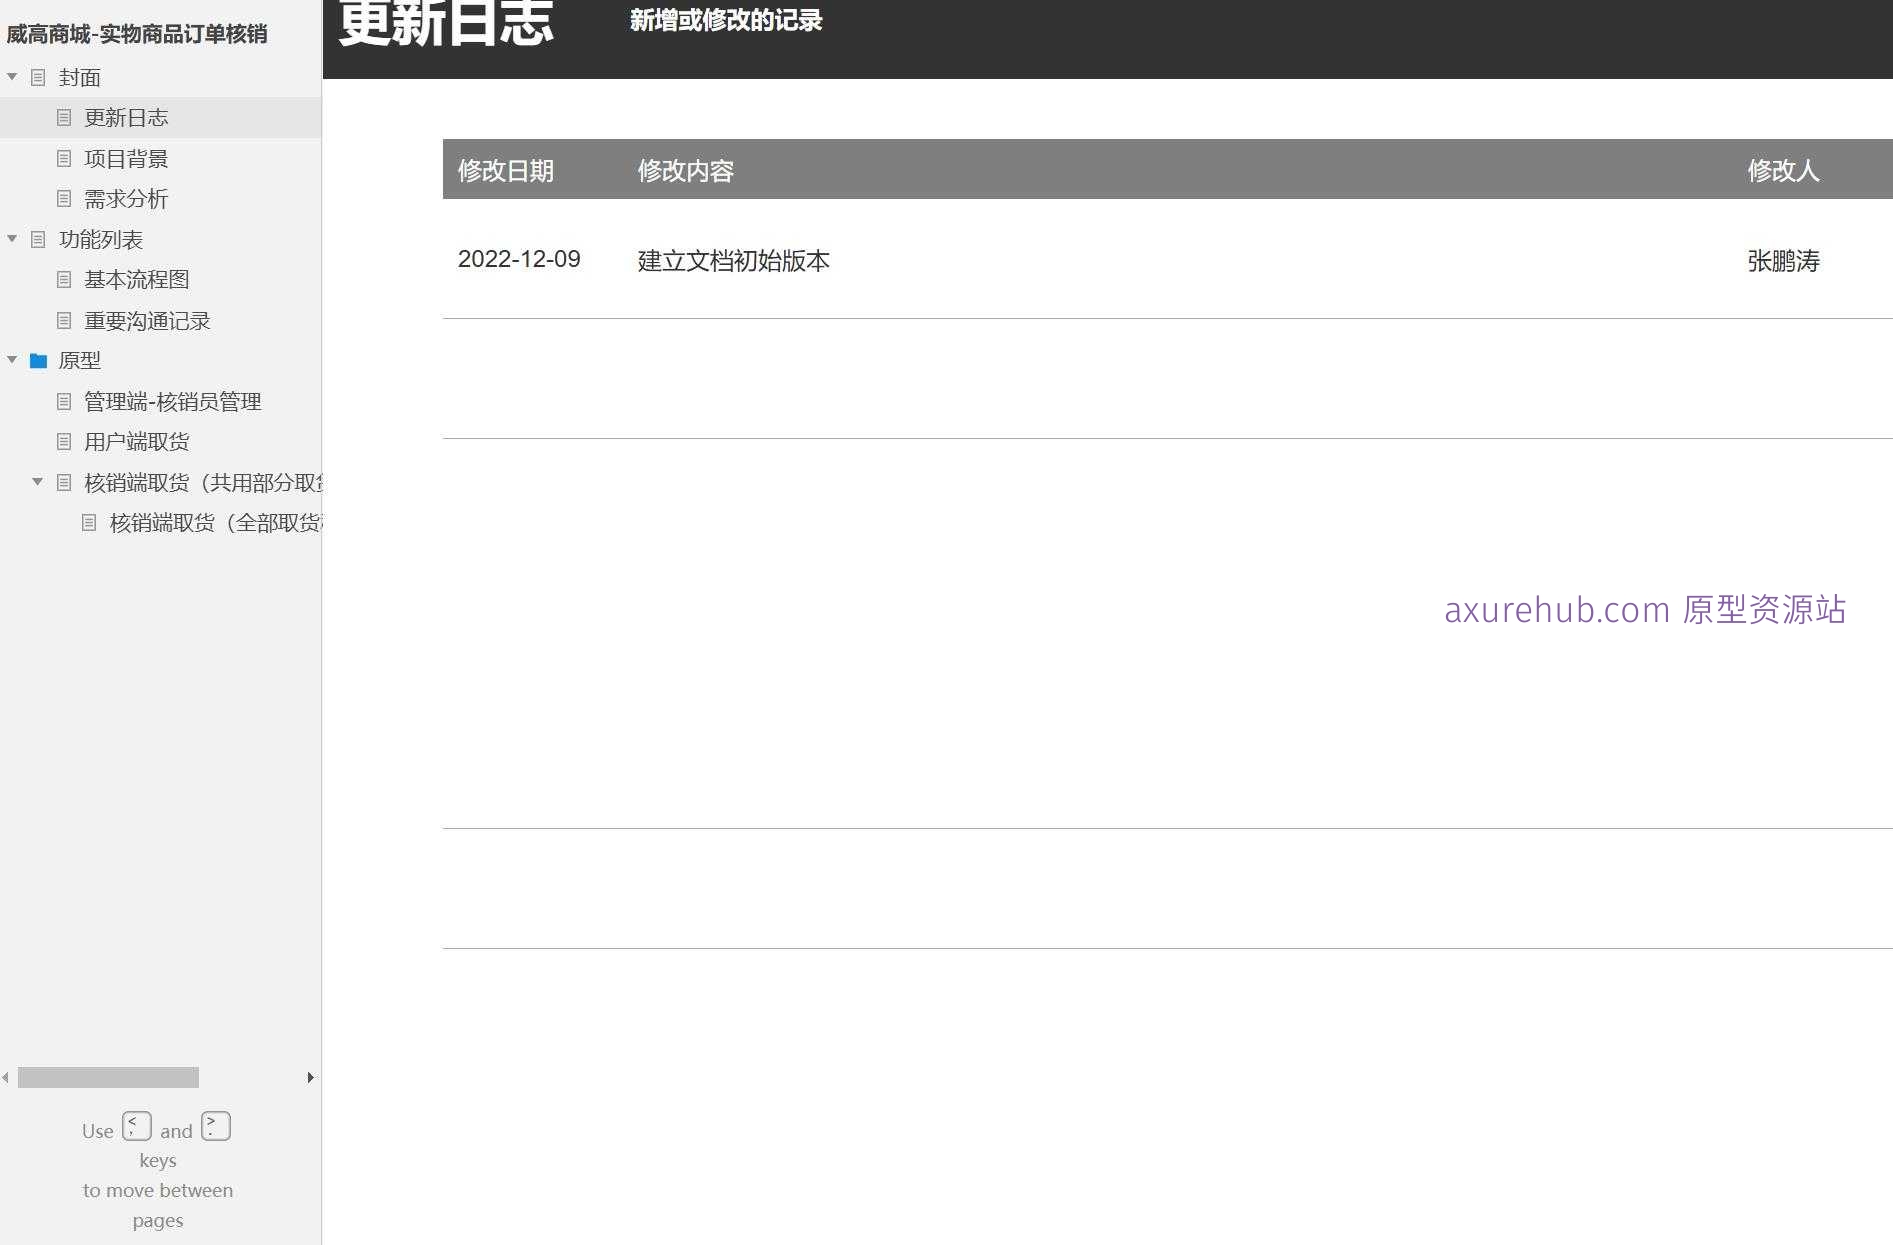1893x1245 pixels.
Task: Collapse the 封面 tree node
Action: 11,76
